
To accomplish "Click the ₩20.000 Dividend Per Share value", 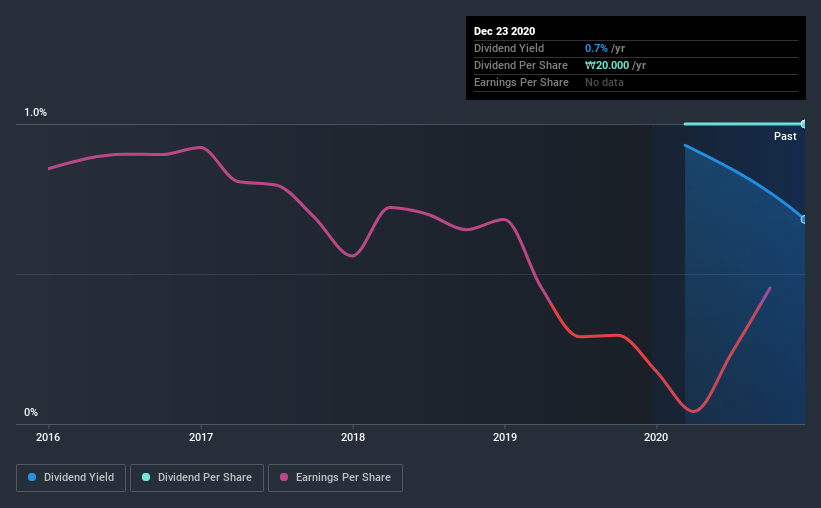I will click(x=607, y=65).
